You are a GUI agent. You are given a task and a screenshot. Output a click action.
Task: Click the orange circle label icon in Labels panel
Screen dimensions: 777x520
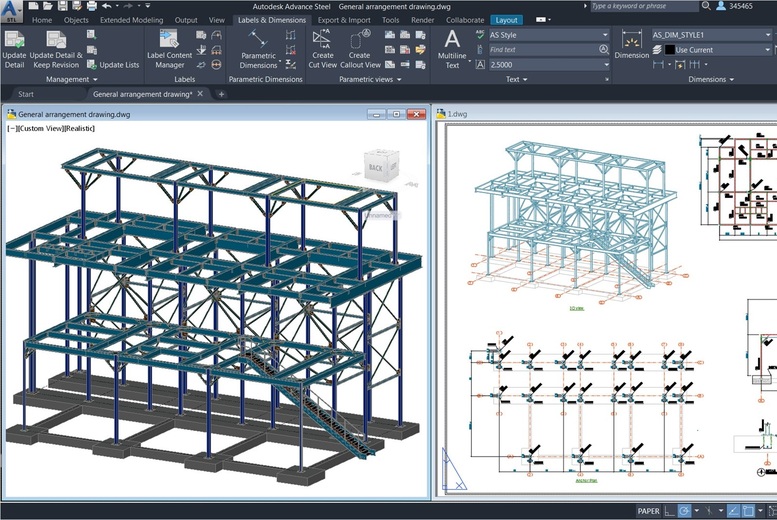[x=216, y=65]
